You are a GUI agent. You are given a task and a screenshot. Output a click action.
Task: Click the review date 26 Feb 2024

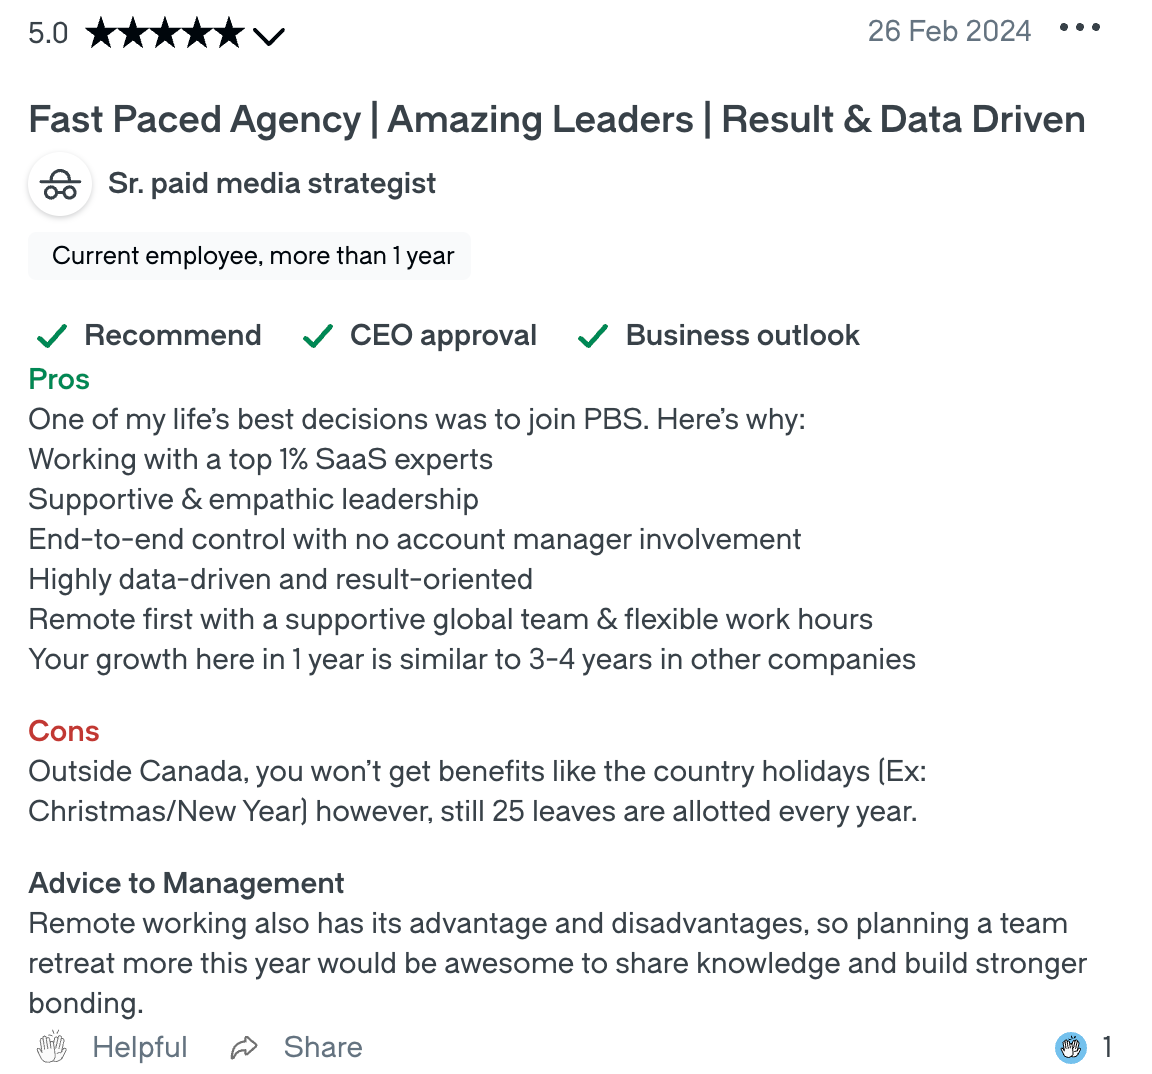click(x=949, y=31)
